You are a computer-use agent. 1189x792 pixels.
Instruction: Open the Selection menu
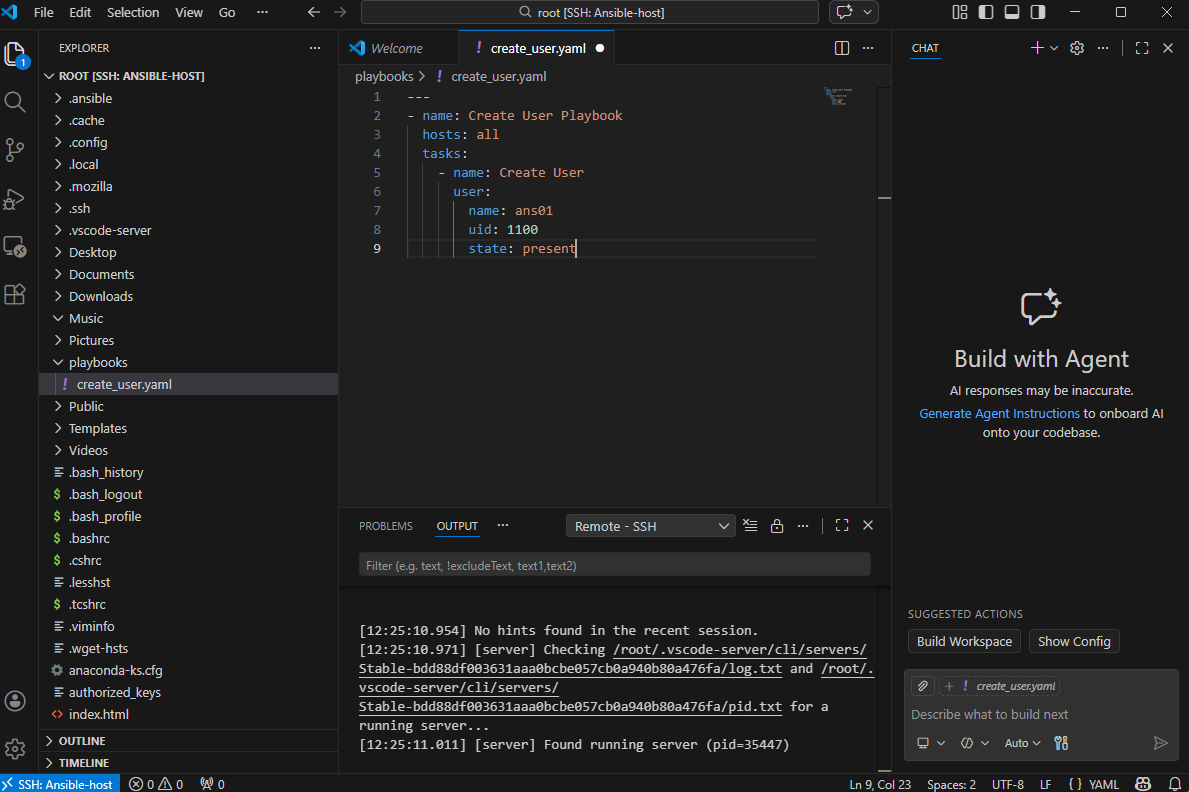pos(133,12)
